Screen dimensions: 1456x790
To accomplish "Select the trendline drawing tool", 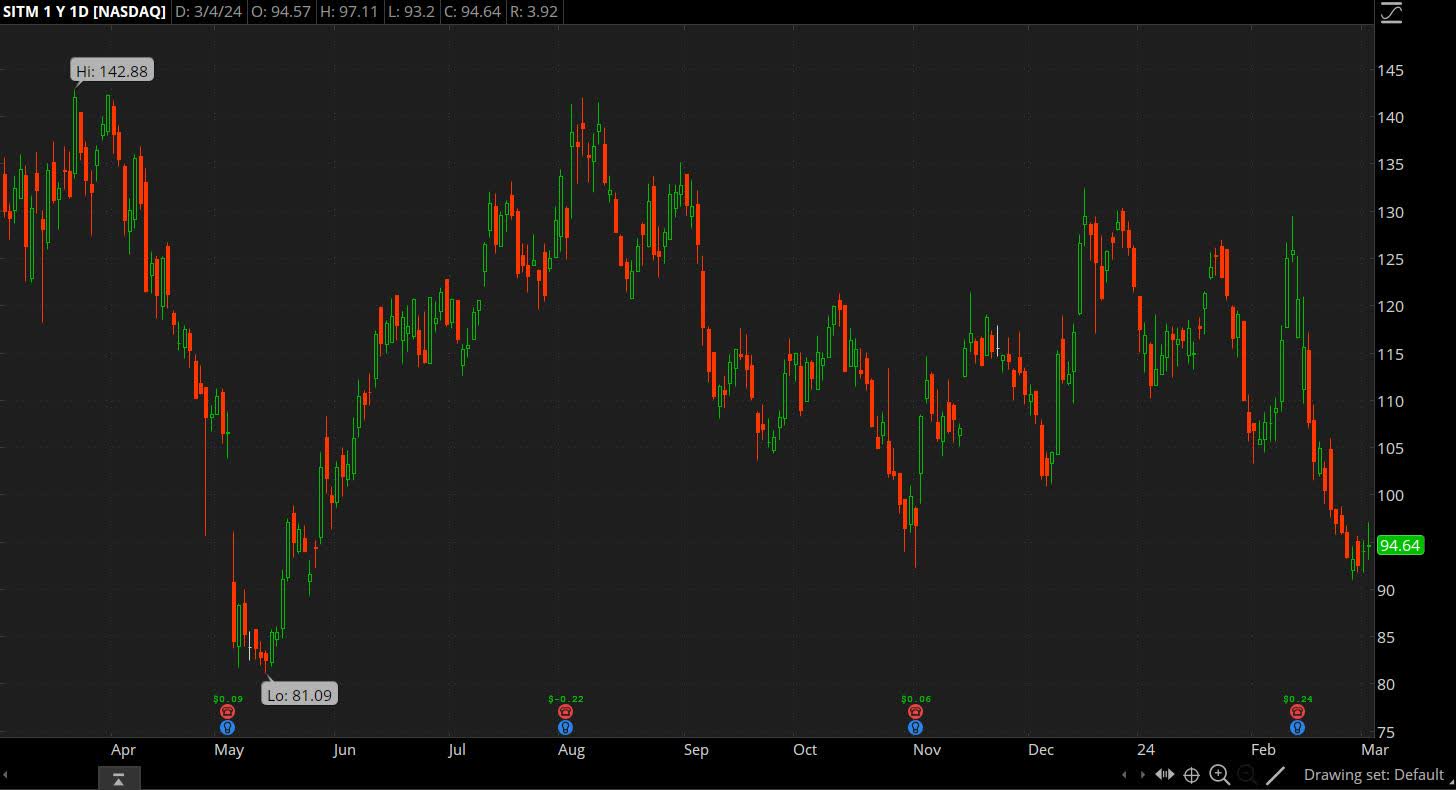I will point(1275,775).
